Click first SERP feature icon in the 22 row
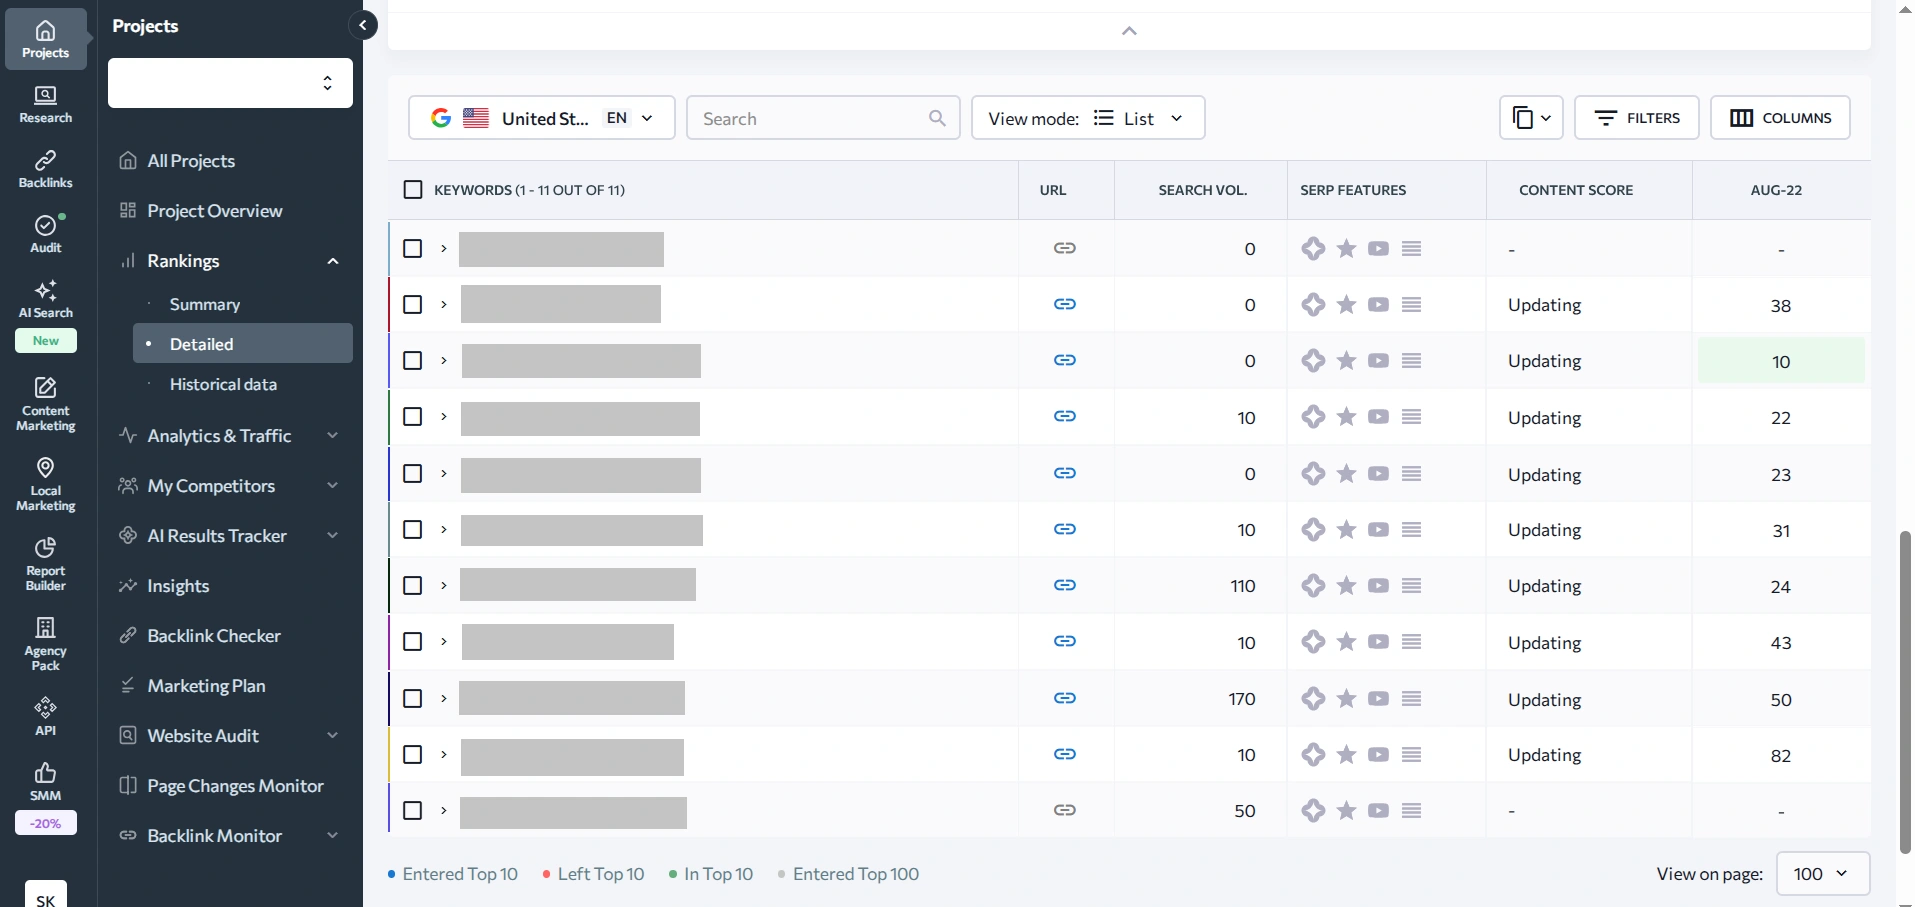Screen dimensions: 1915x907 point(1313,417)
